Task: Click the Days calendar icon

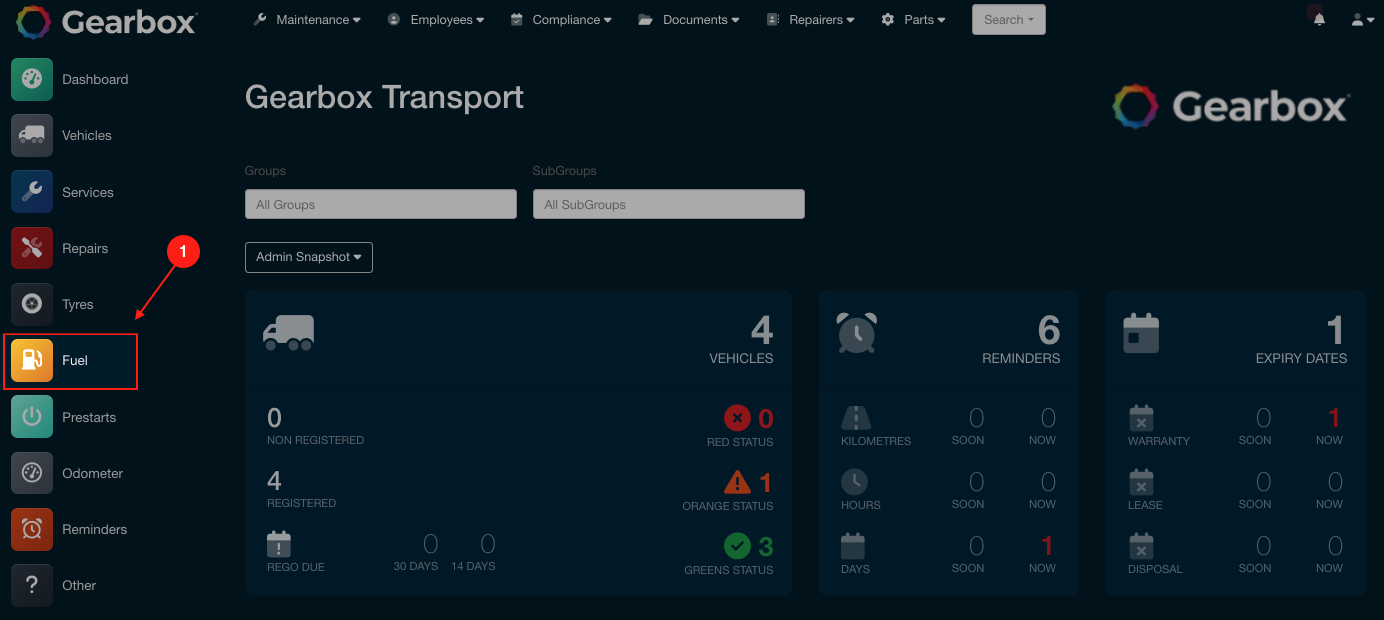Action: click(x=853, y=546)
